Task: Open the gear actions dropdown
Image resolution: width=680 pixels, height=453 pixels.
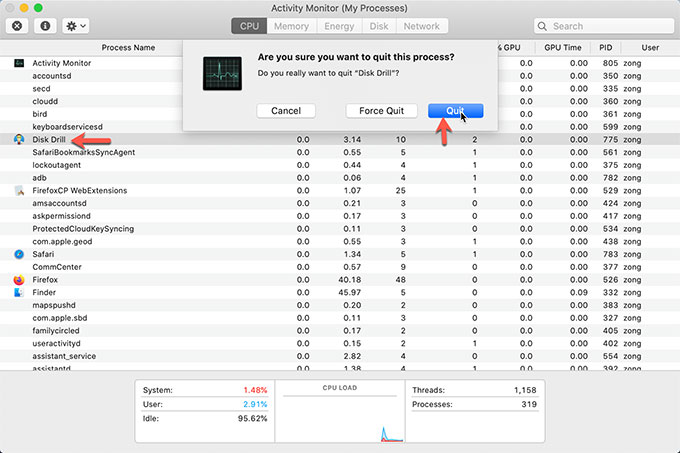Action: tap(75, 26)
